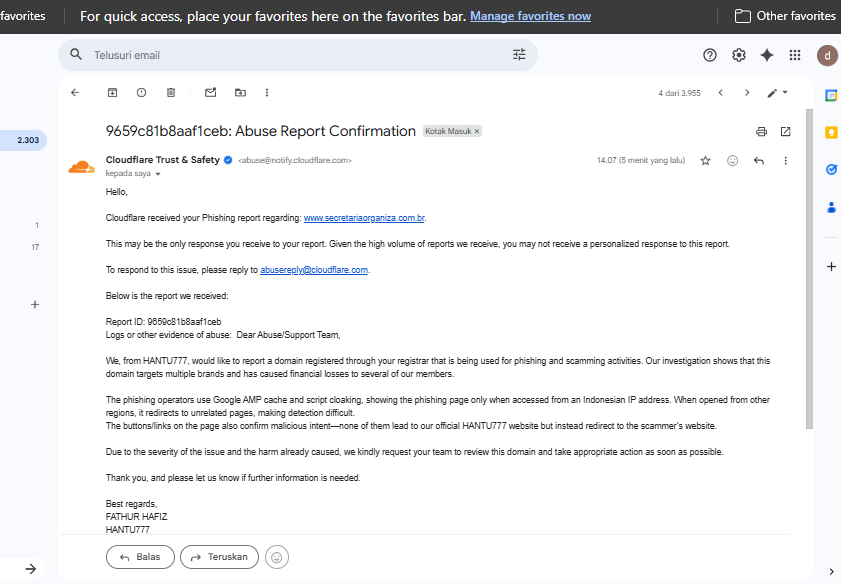Click the sender address abuse@notify.cloudflare.com
The height and width of the screenshot is (584, 841).
point(294,160)
